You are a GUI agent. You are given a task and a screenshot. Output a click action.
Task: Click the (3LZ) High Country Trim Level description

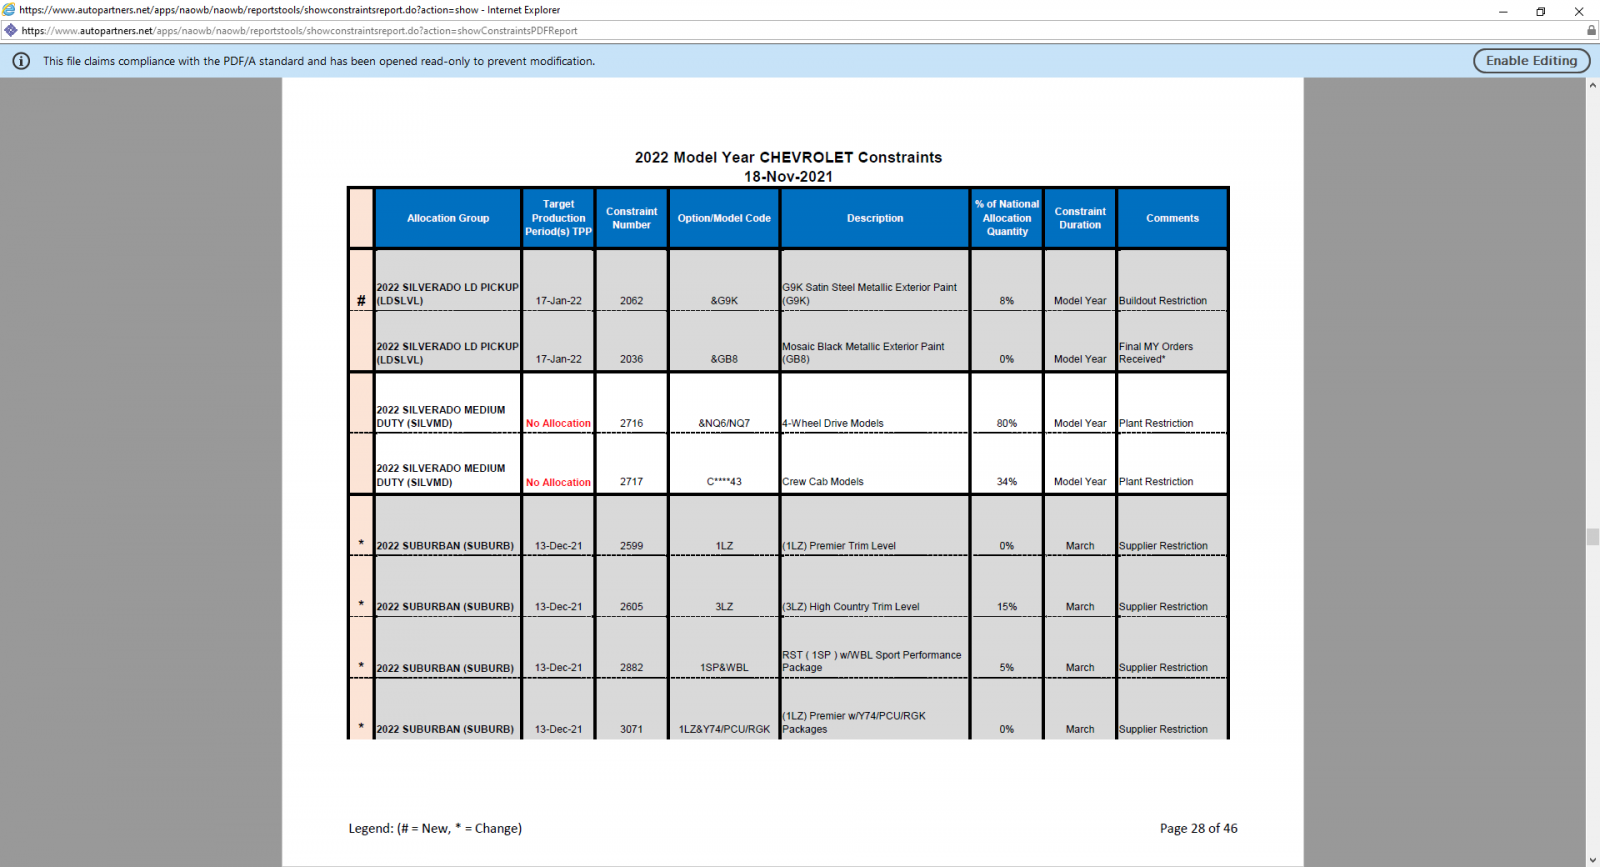click(851, 607)
